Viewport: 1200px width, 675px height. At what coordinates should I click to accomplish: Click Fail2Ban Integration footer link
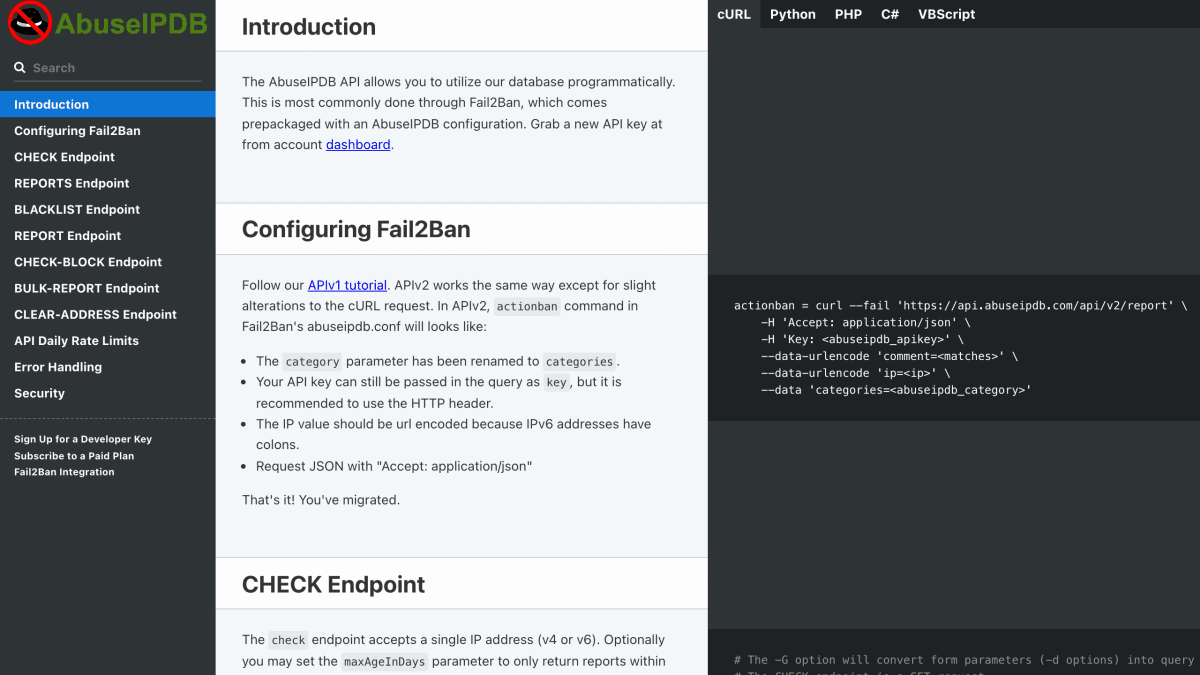[64, 472]
